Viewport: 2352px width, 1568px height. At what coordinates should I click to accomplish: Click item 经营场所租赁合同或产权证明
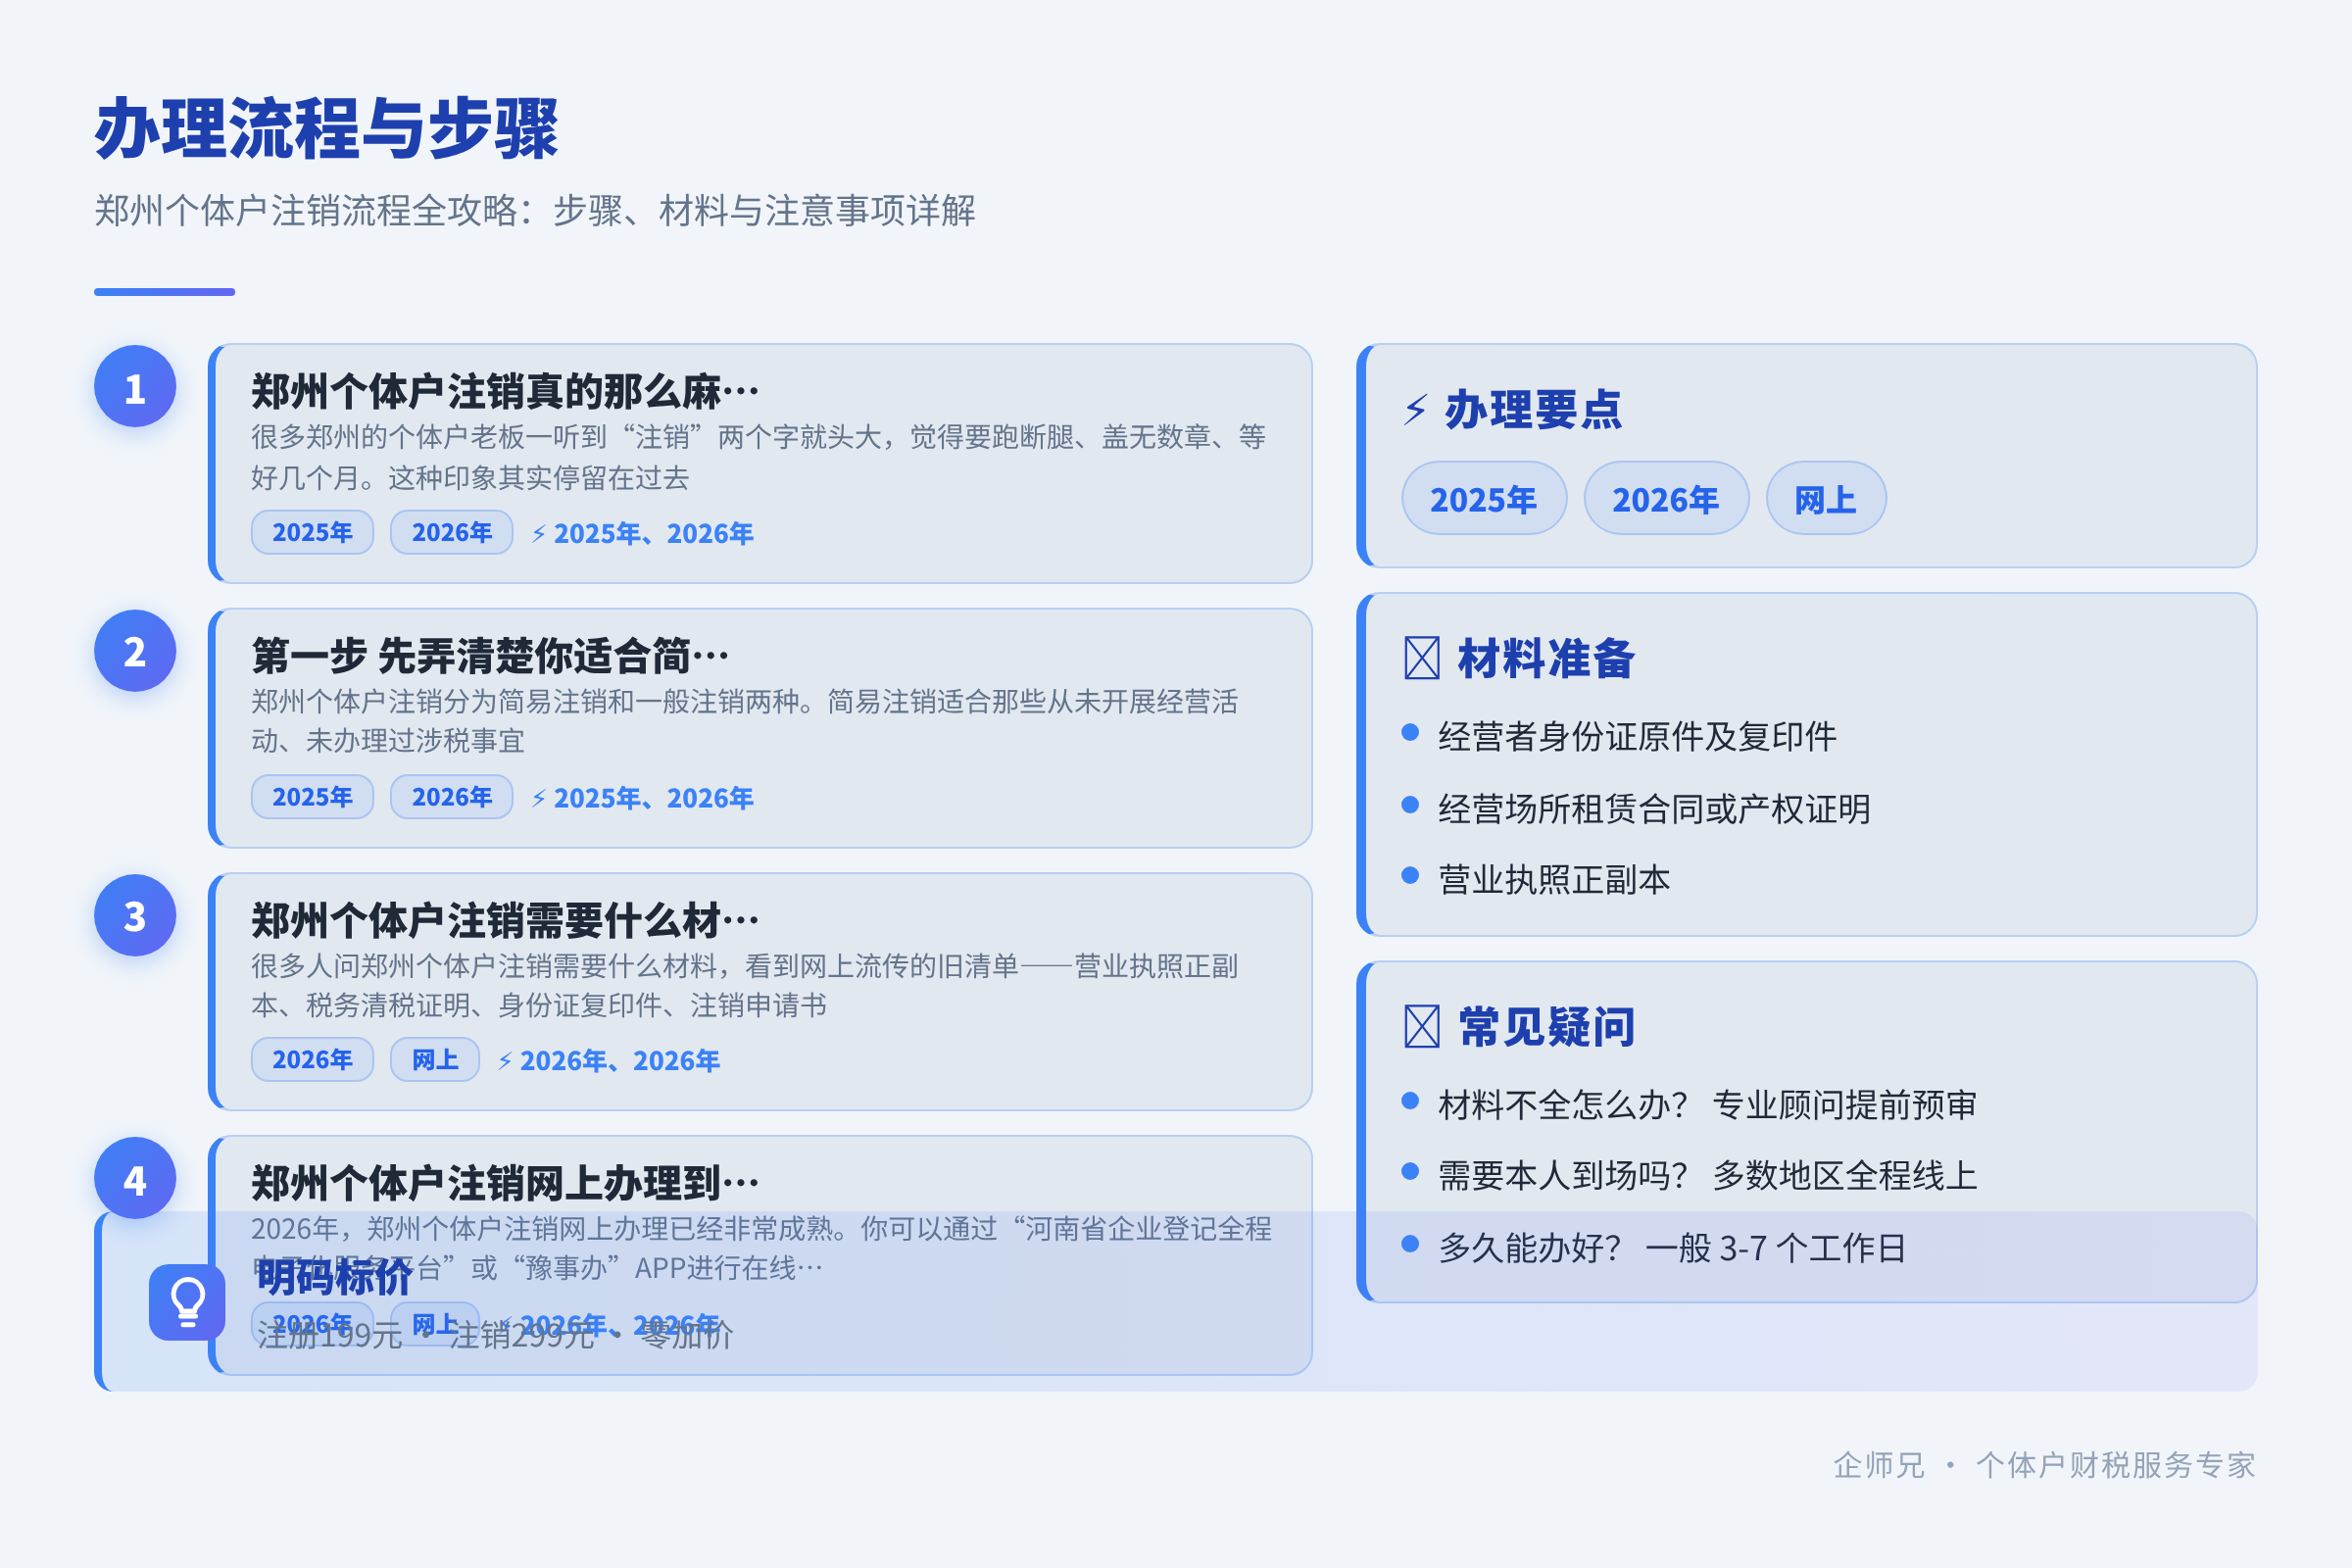pos(1654,808)
